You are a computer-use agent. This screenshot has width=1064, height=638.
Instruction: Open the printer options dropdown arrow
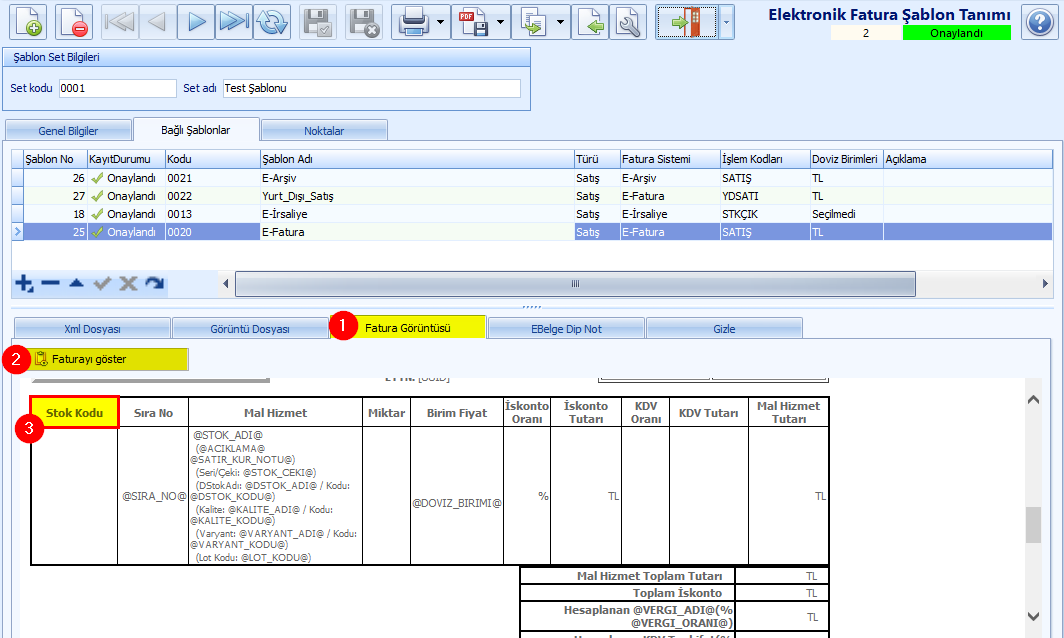[441, 22]
